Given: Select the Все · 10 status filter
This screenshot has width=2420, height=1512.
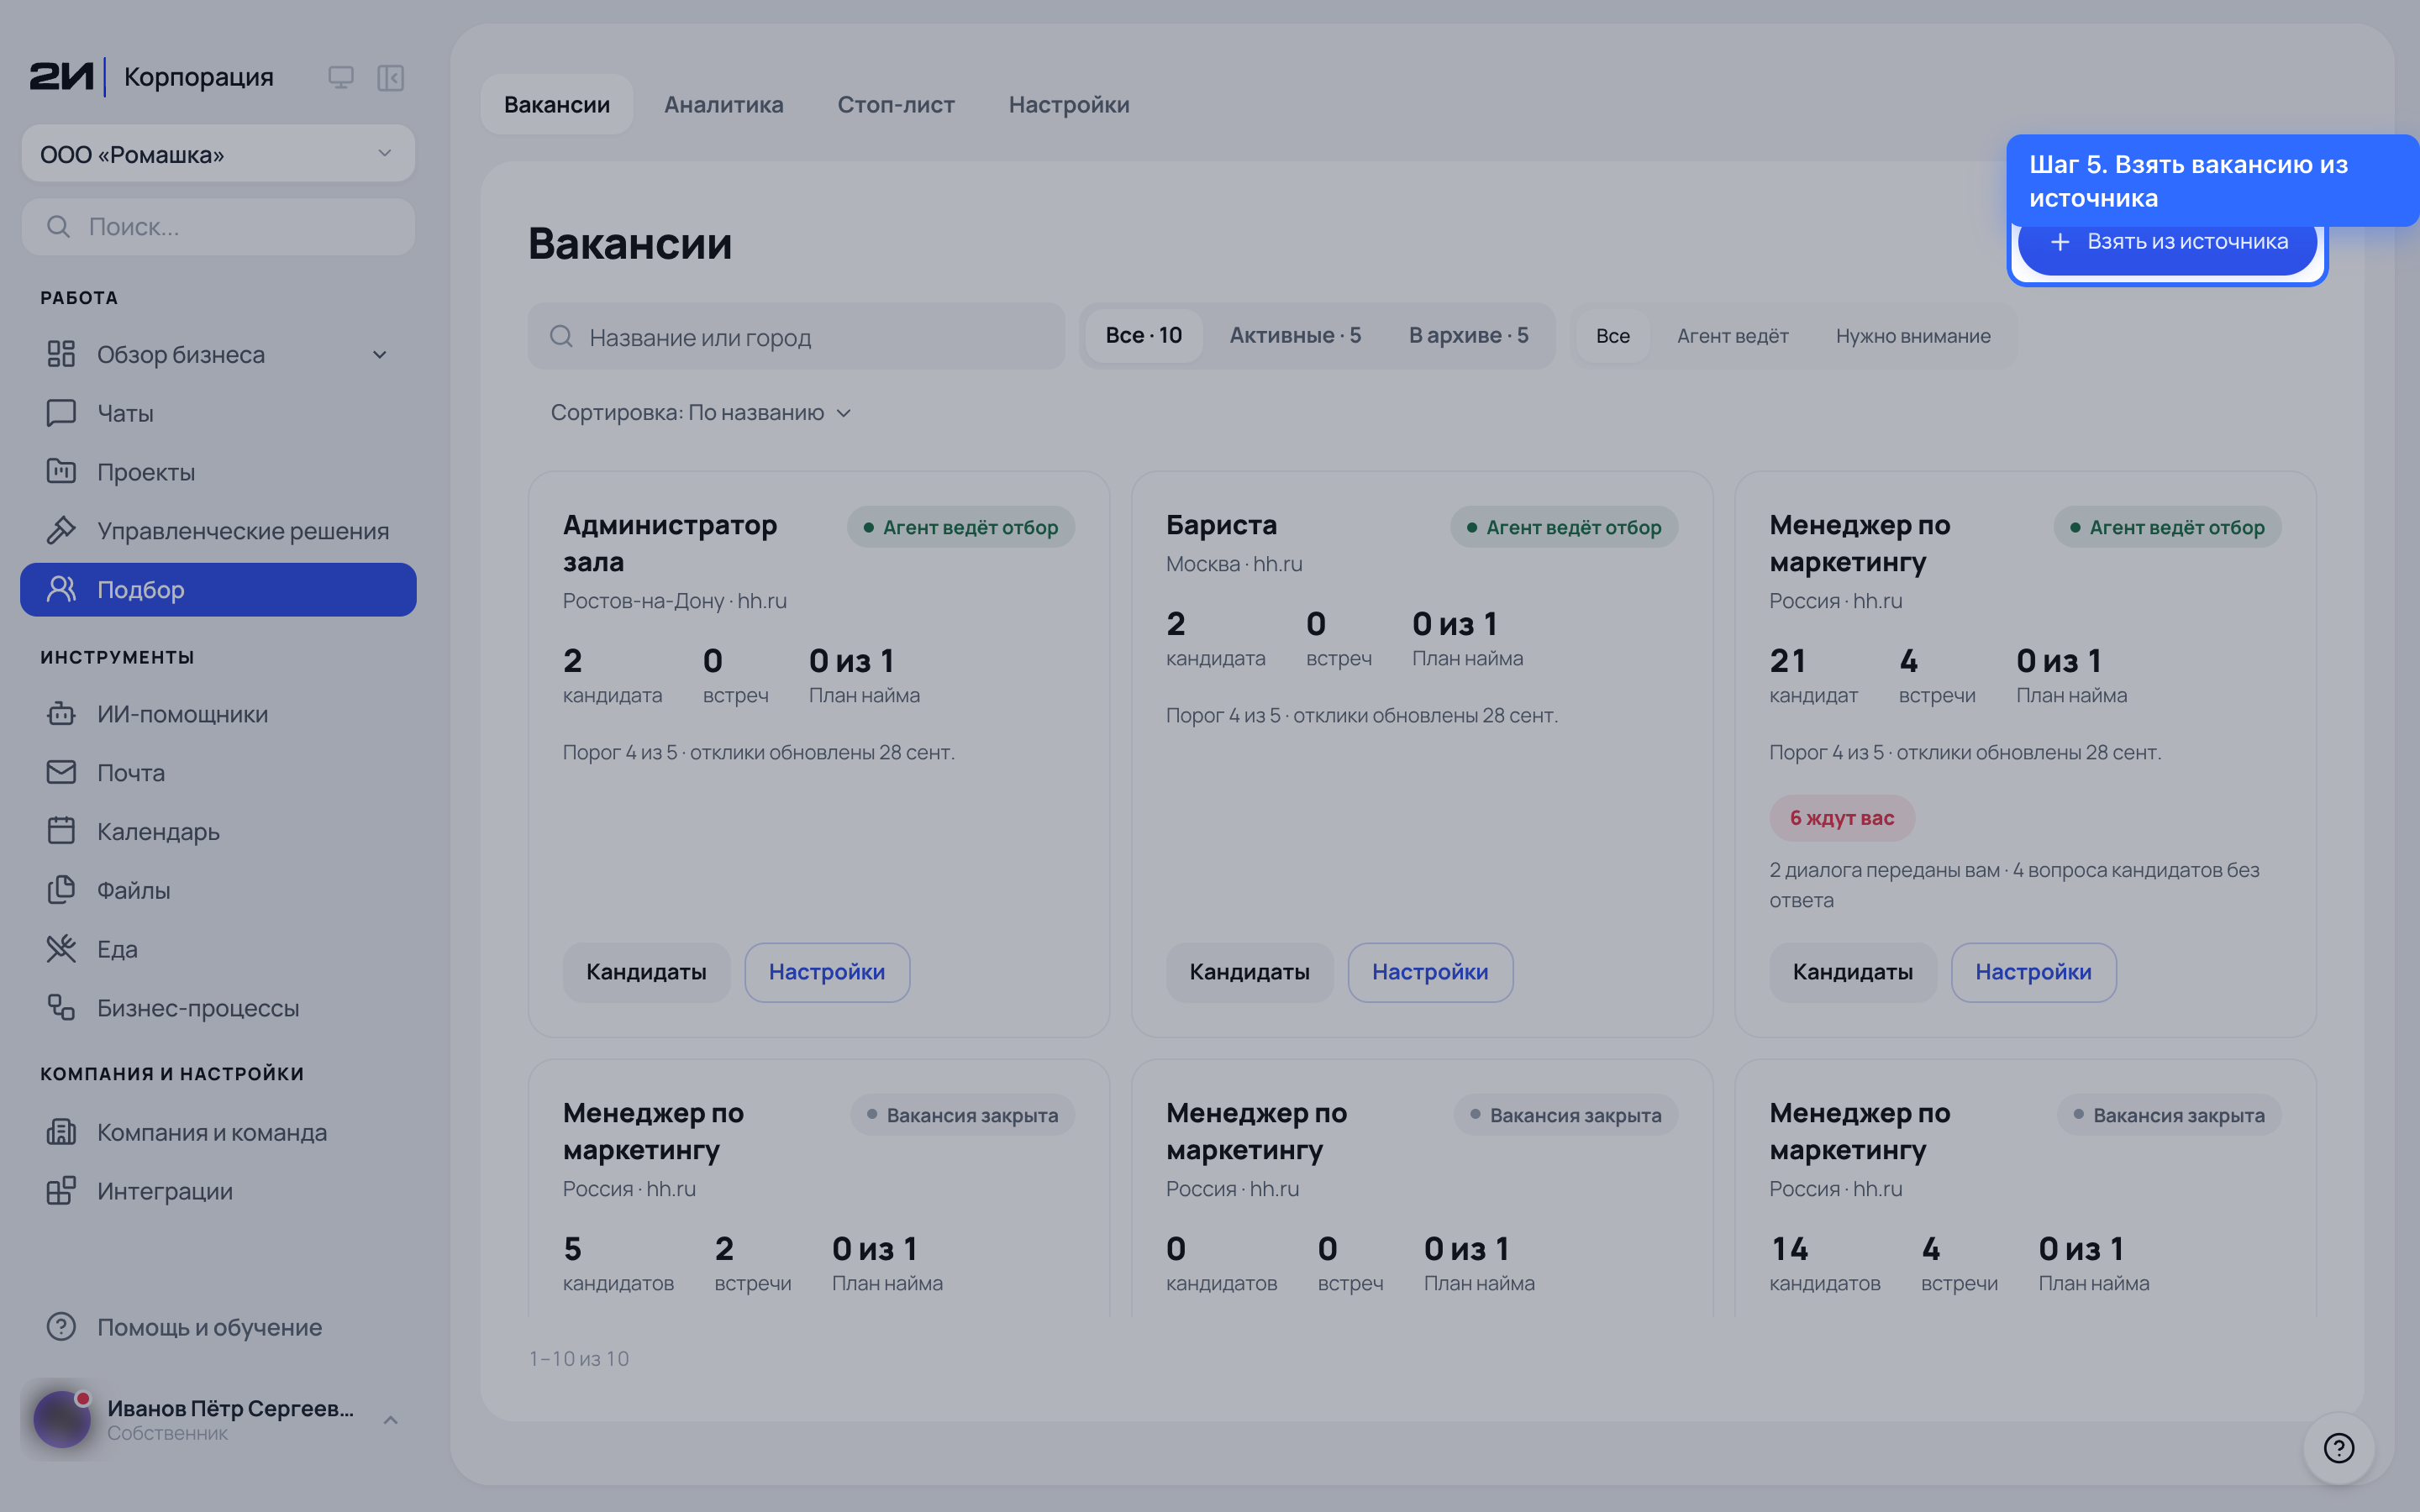Looking at the screenshot, I should click(x=1143, y=336).
